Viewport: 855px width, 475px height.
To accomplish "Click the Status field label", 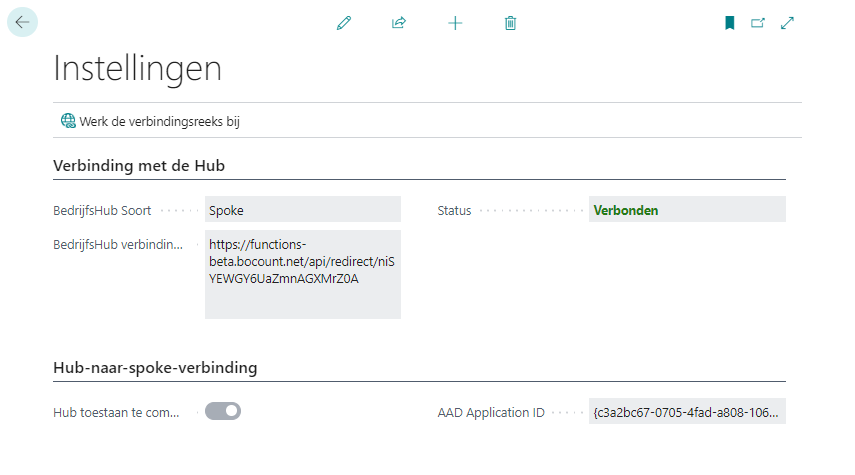I will (x=454, y=211).
